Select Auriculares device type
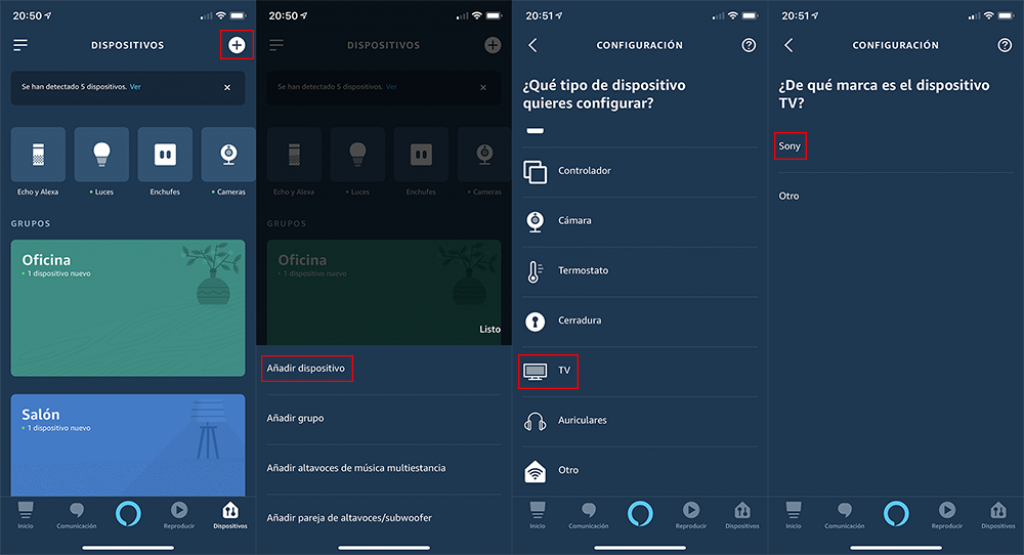The image size is (1024, 555). pyautogui.click(x=639, y=420)
